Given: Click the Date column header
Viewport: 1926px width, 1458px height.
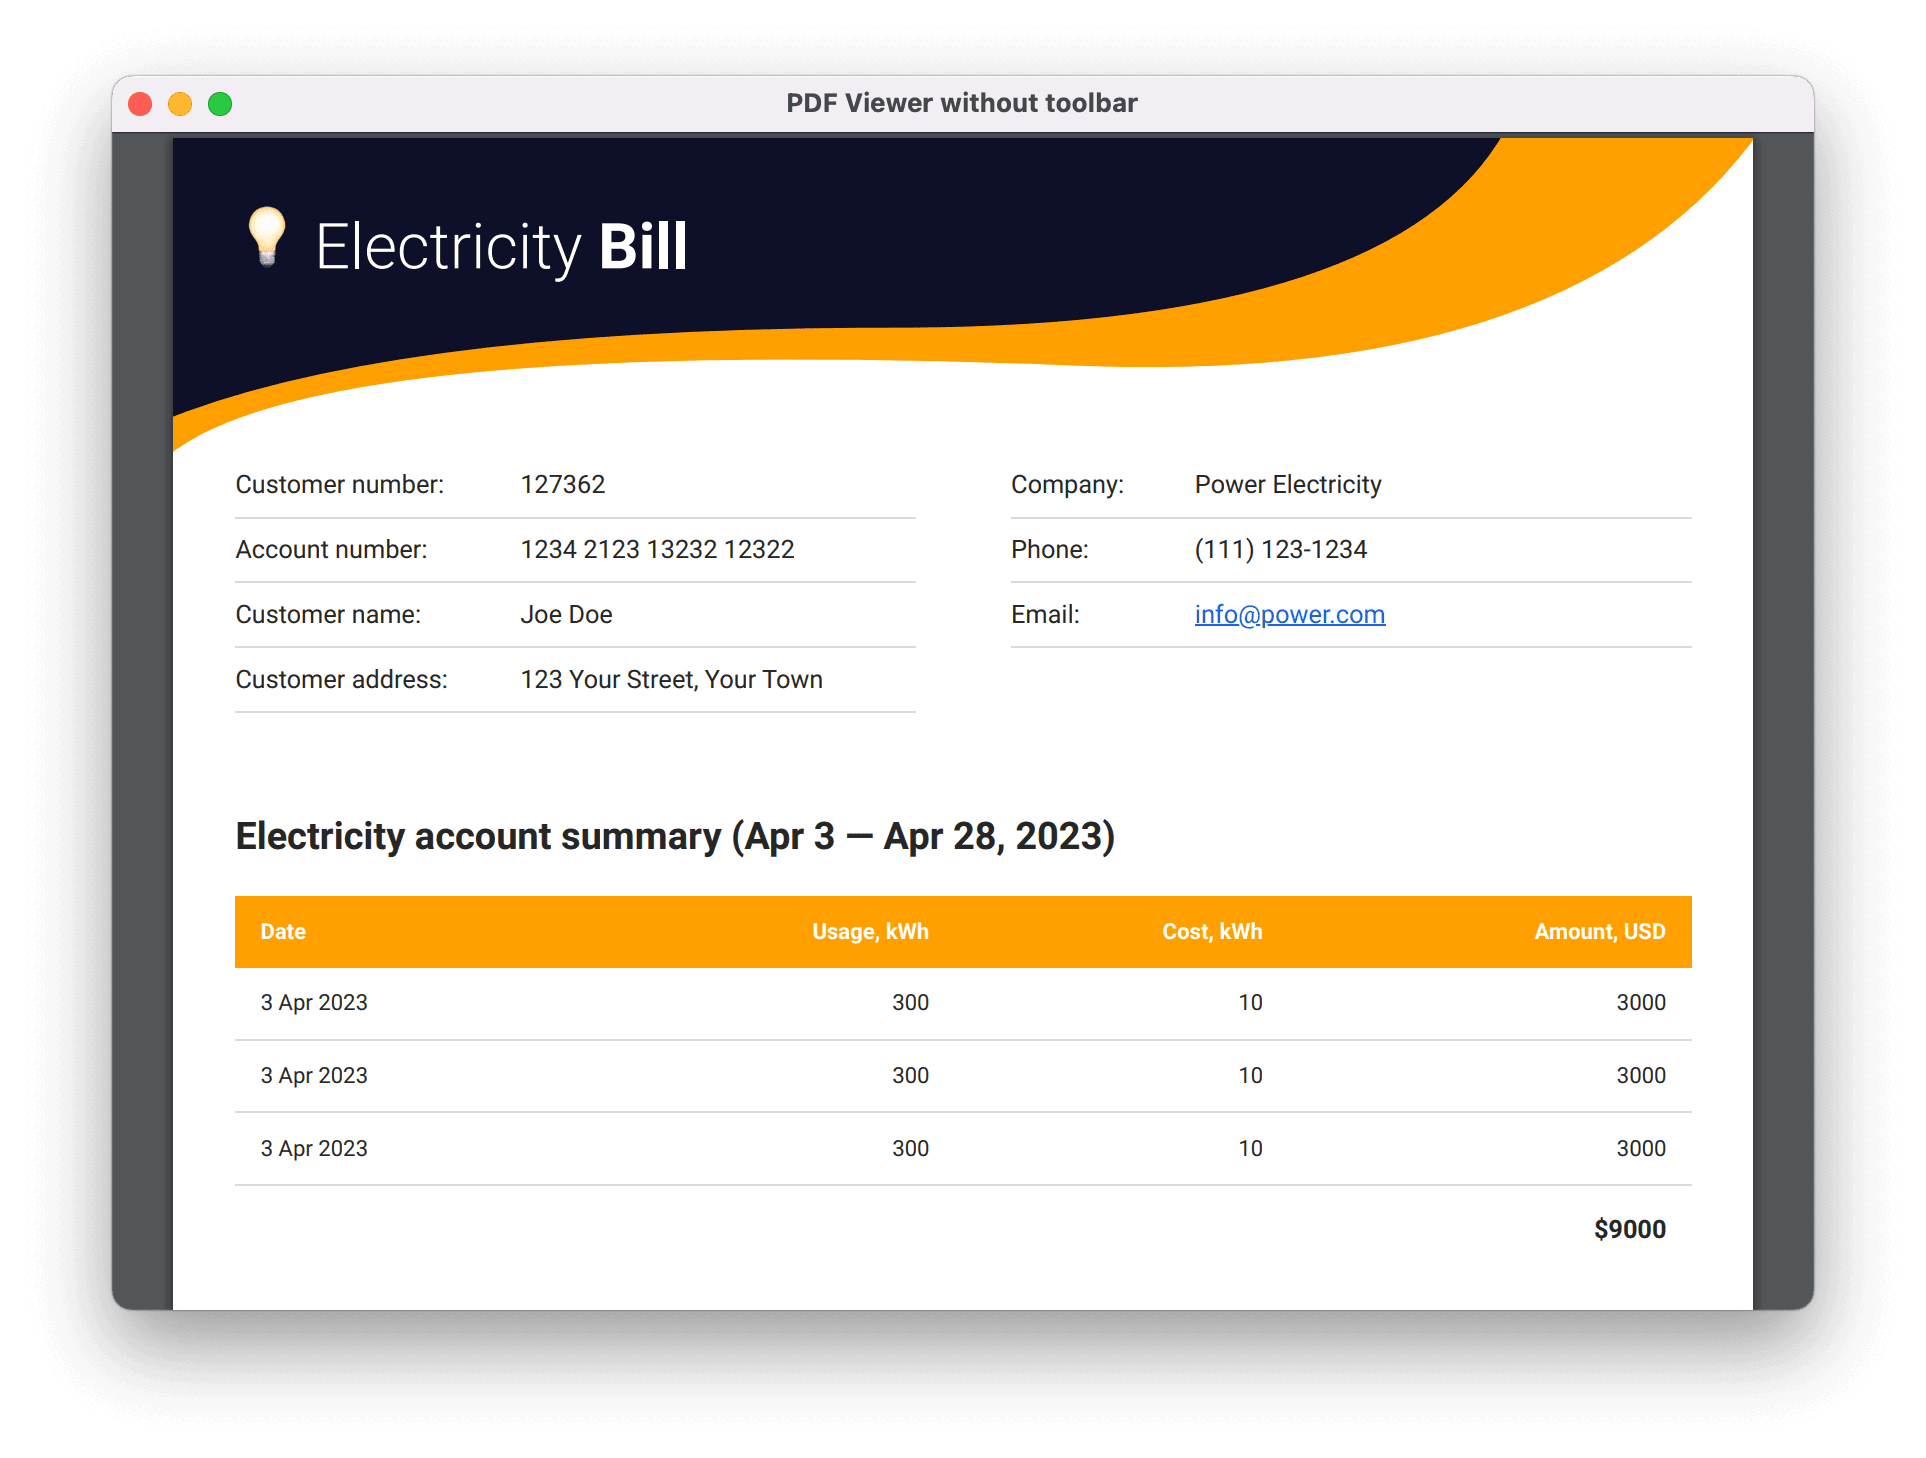Looking at the screenshot, I should pyautogui.click(x=283, y=932).
